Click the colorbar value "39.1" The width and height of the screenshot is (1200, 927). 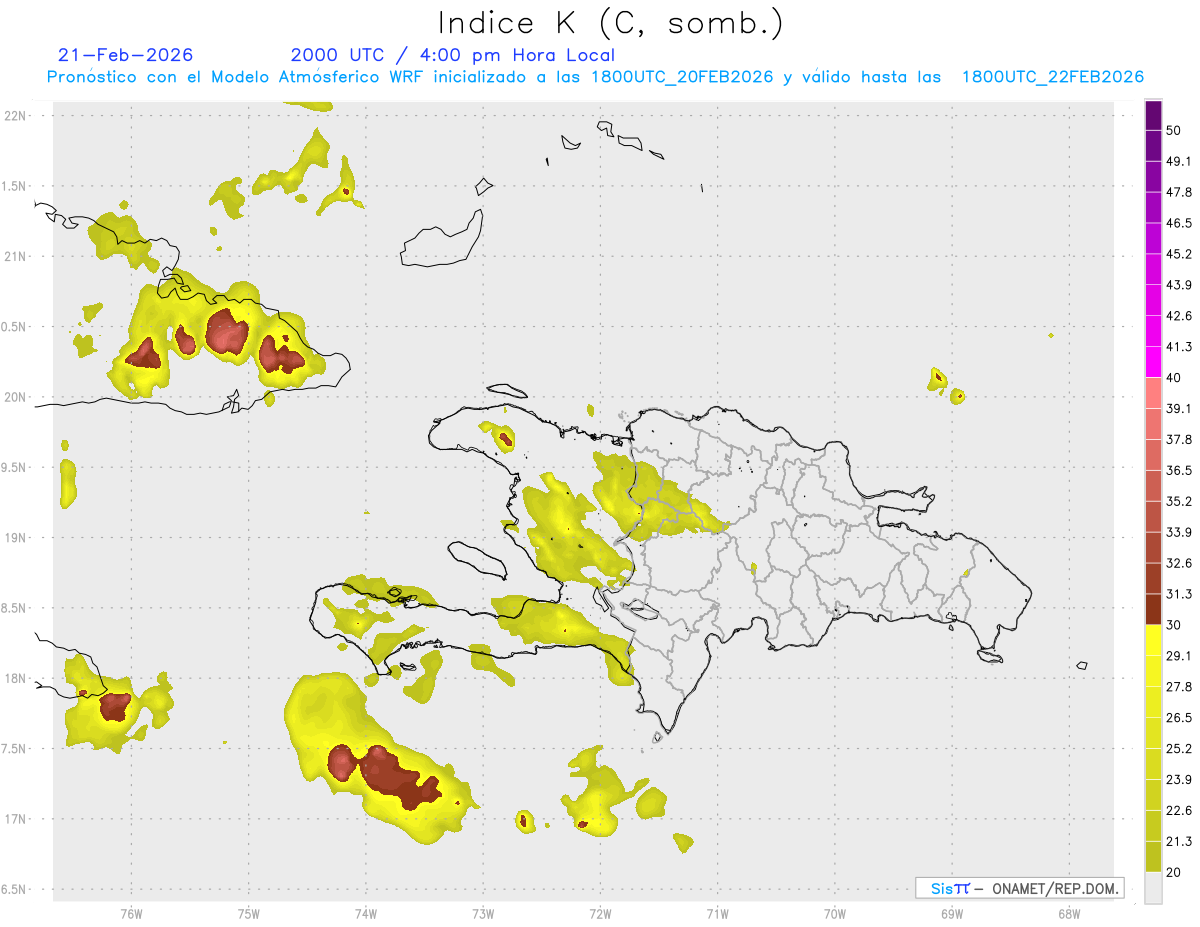[1179, 408]
